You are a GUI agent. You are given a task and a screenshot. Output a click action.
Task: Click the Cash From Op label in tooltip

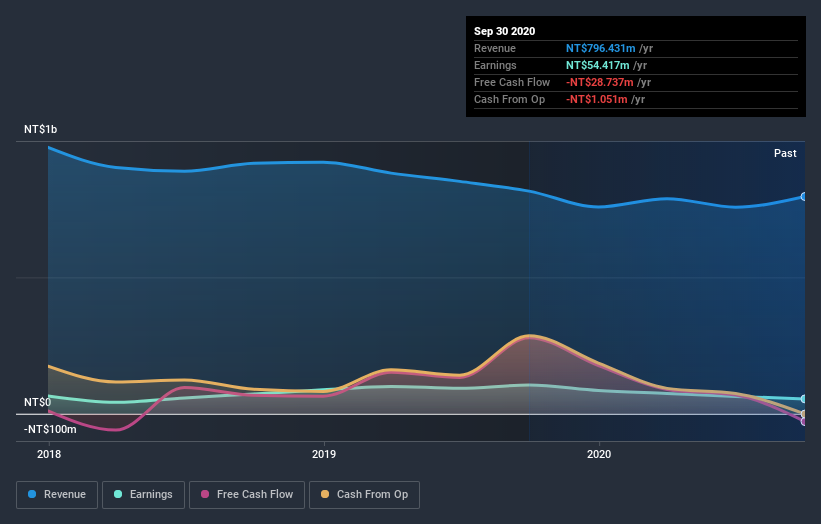pyautogui.click(x=509, y=99)
